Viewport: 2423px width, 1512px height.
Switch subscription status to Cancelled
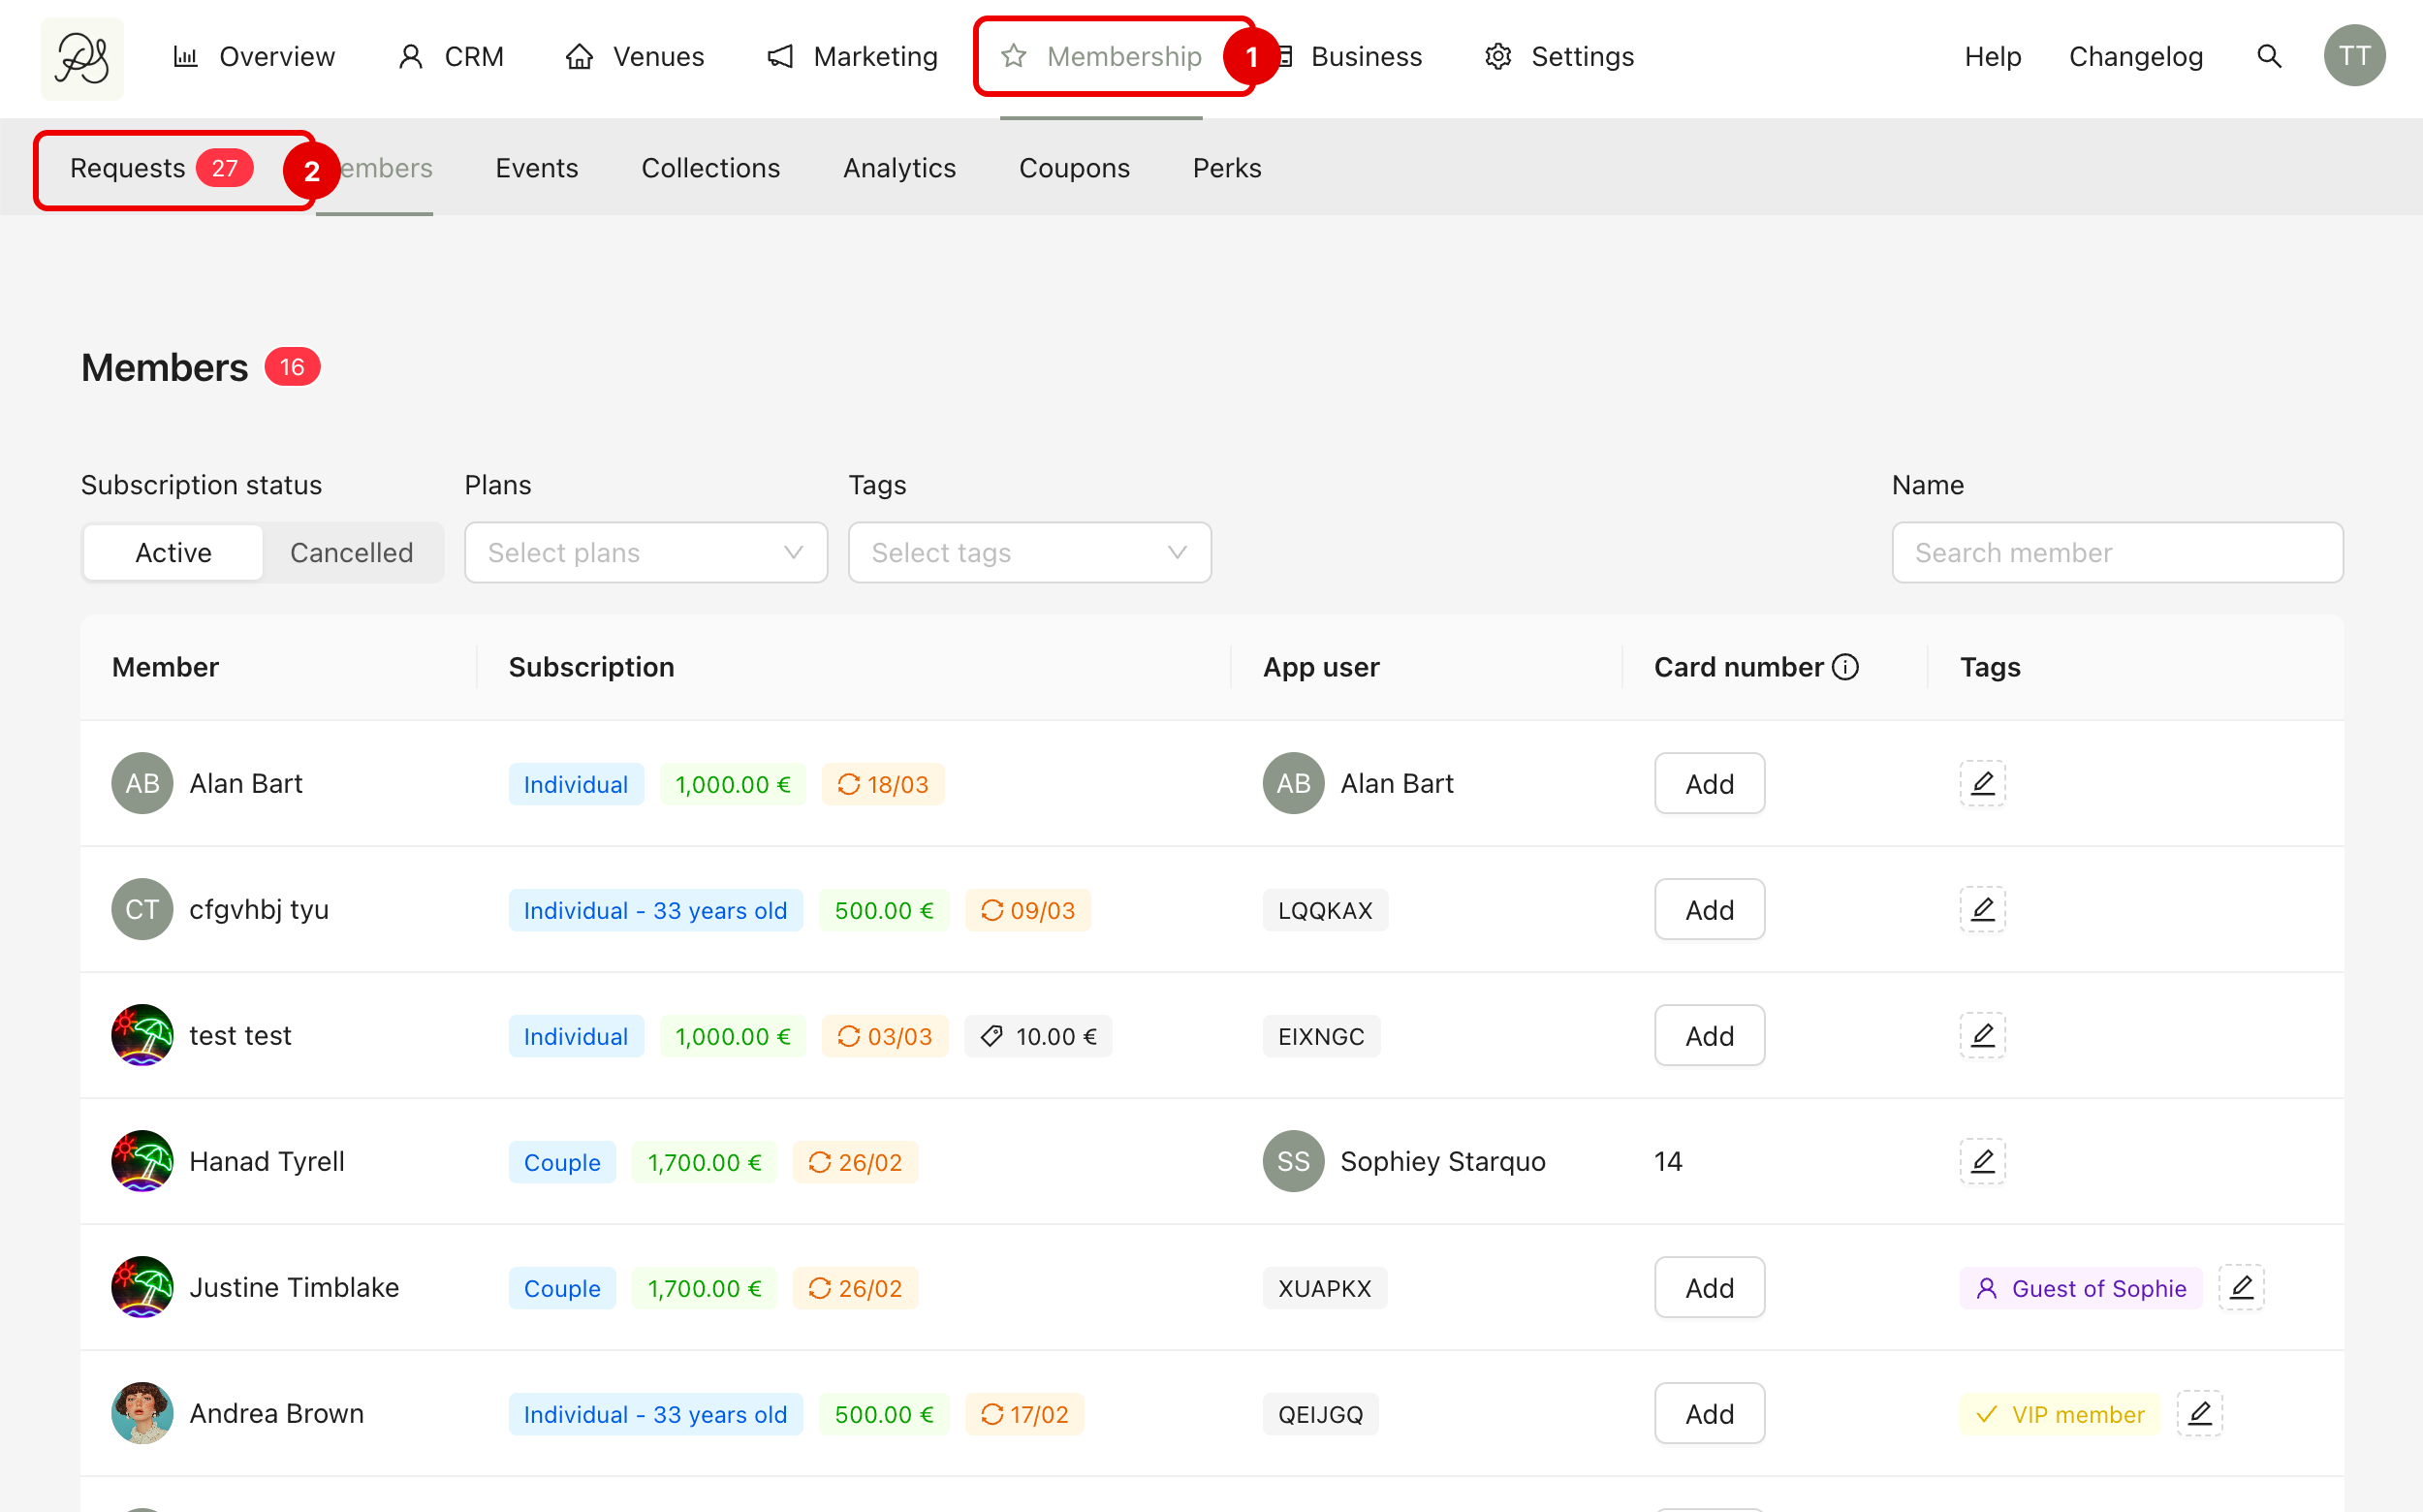(x=351, y=553)
